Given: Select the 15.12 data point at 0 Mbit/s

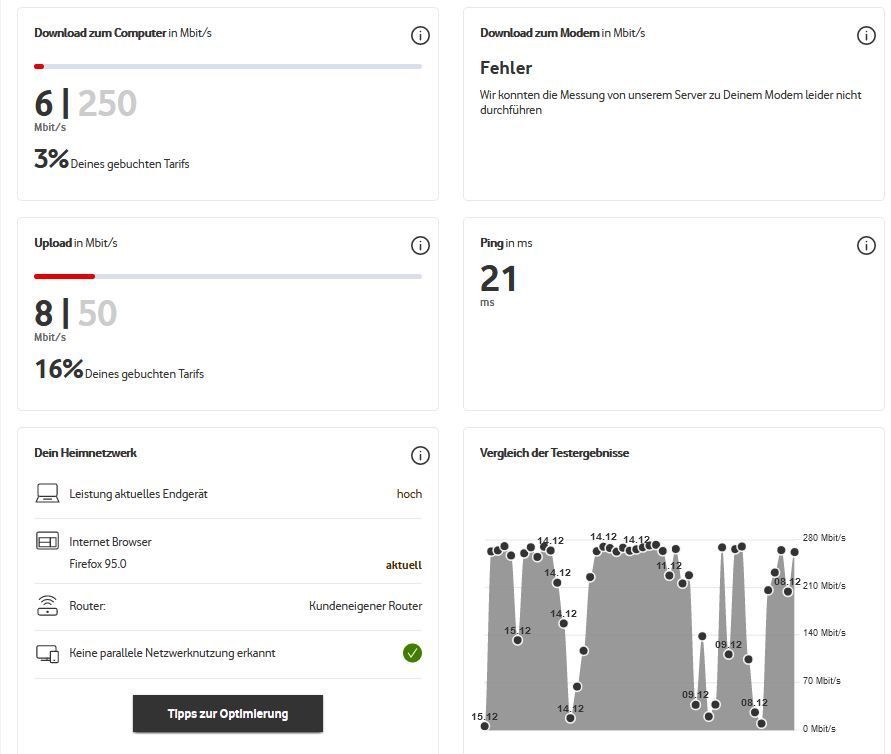Looking at the screenshot, I should pos(485,726).
